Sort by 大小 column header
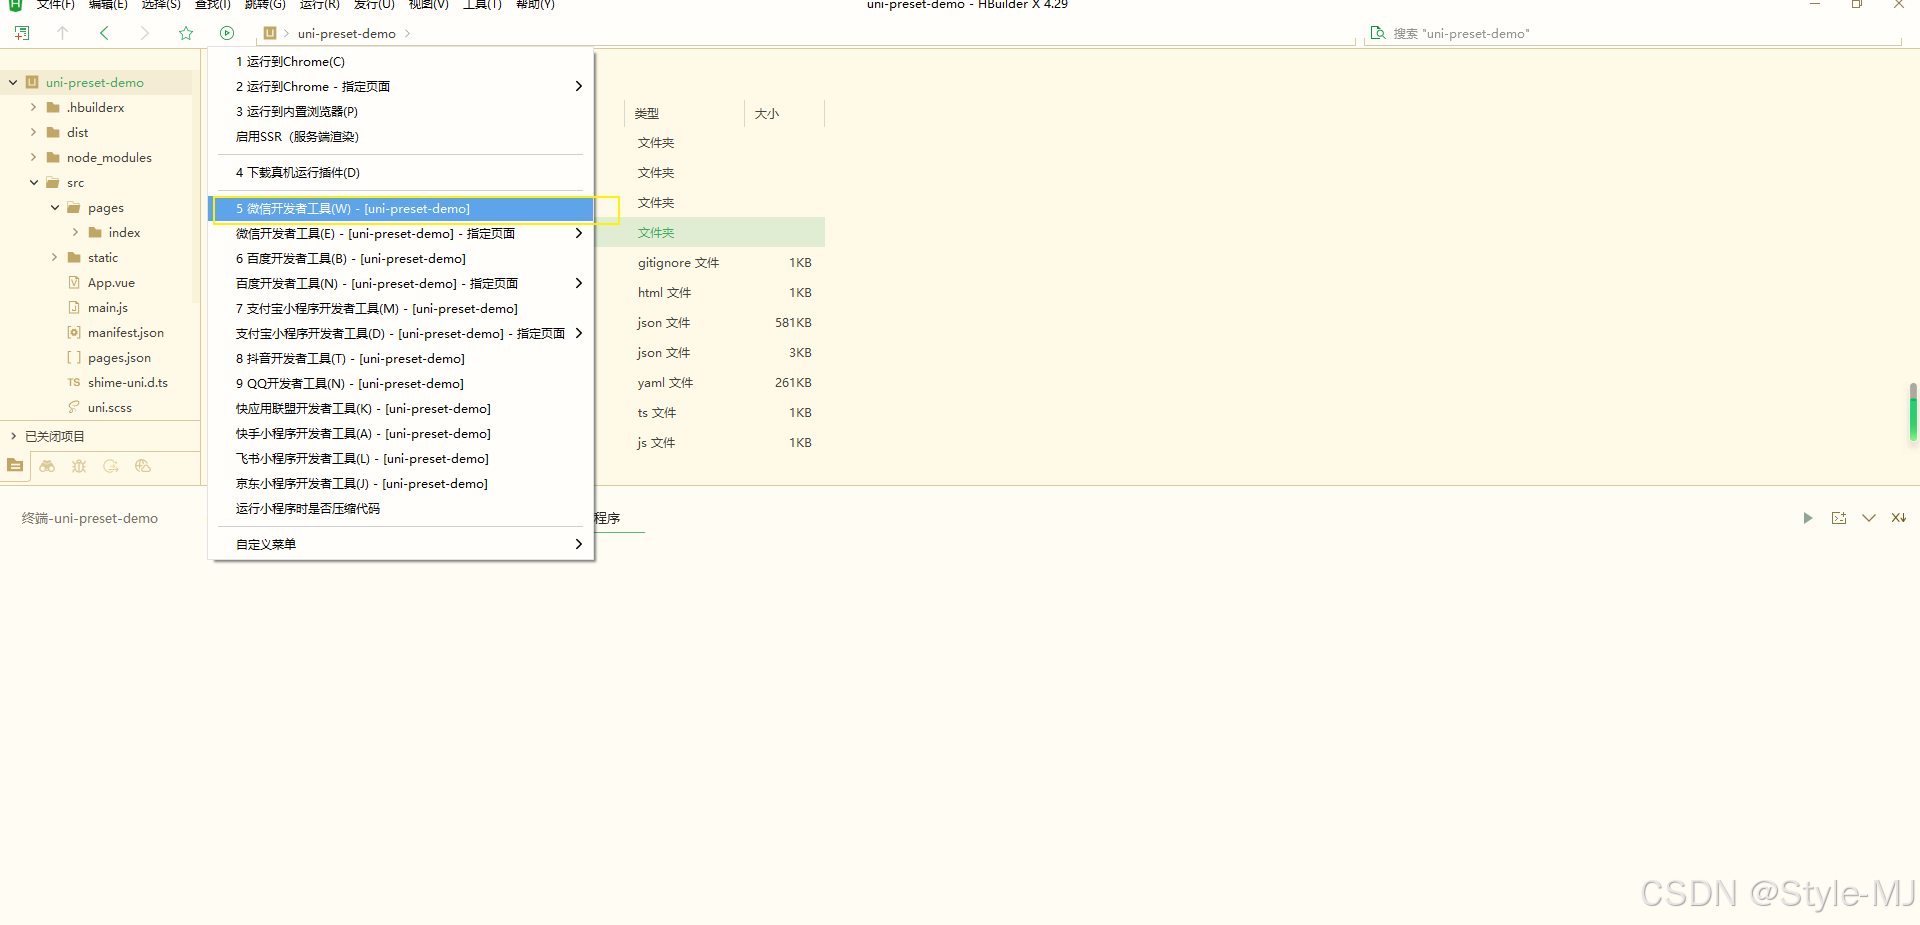This screenshot has height=925, width=1920. point(767,113)
